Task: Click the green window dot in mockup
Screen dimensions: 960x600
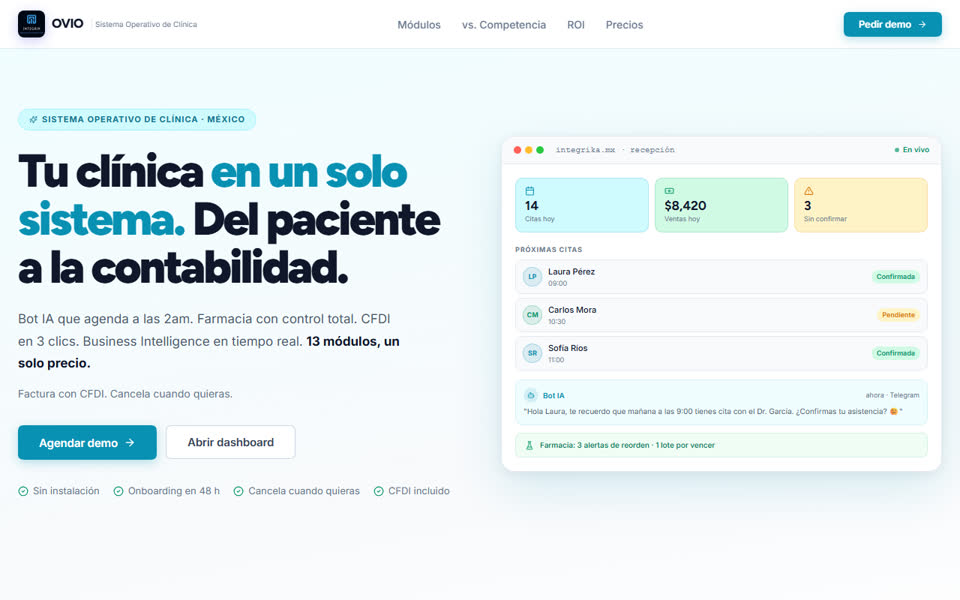Action: coord(539,150)
